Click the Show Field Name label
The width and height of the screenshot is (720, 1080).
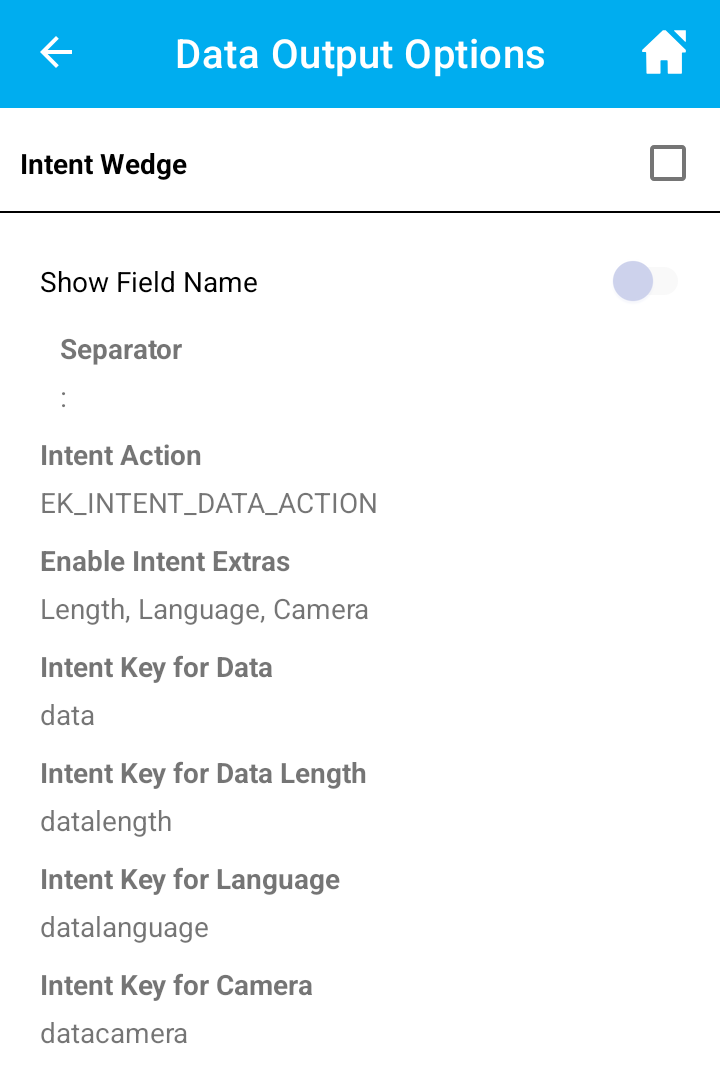(x=149, y=283)
